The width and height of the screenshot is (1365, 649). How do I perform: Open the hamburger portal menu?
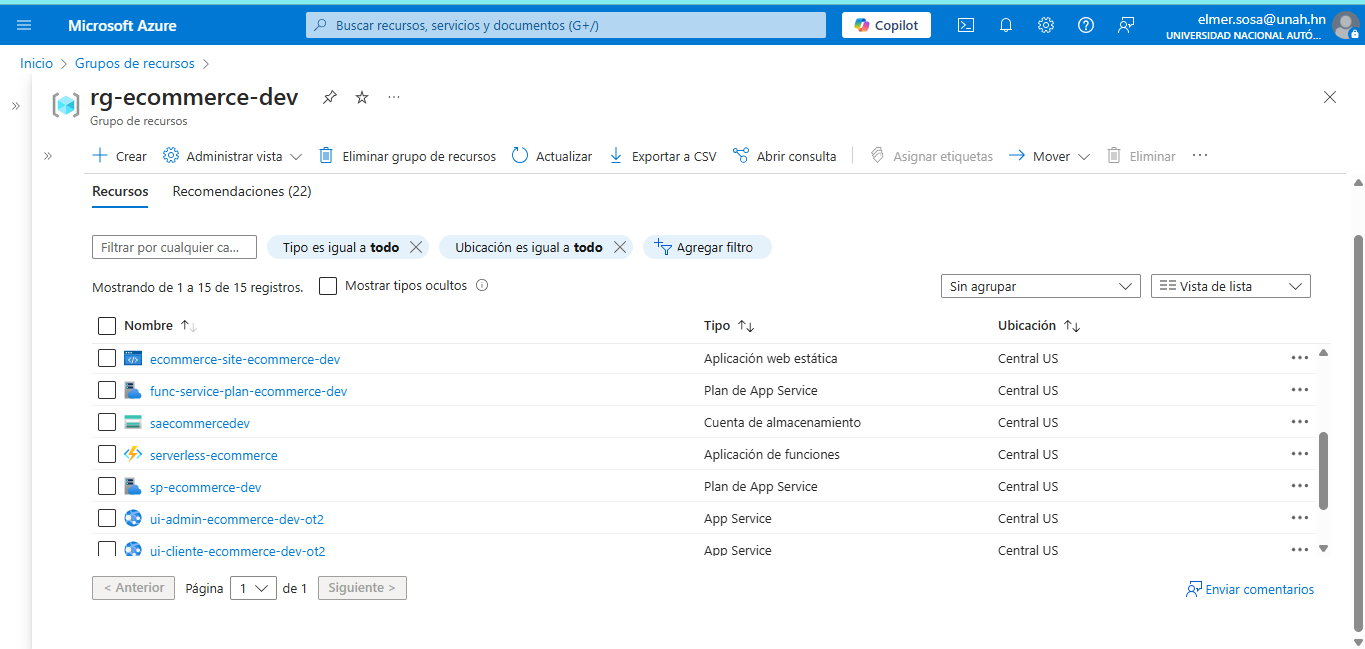pos(24,24)
